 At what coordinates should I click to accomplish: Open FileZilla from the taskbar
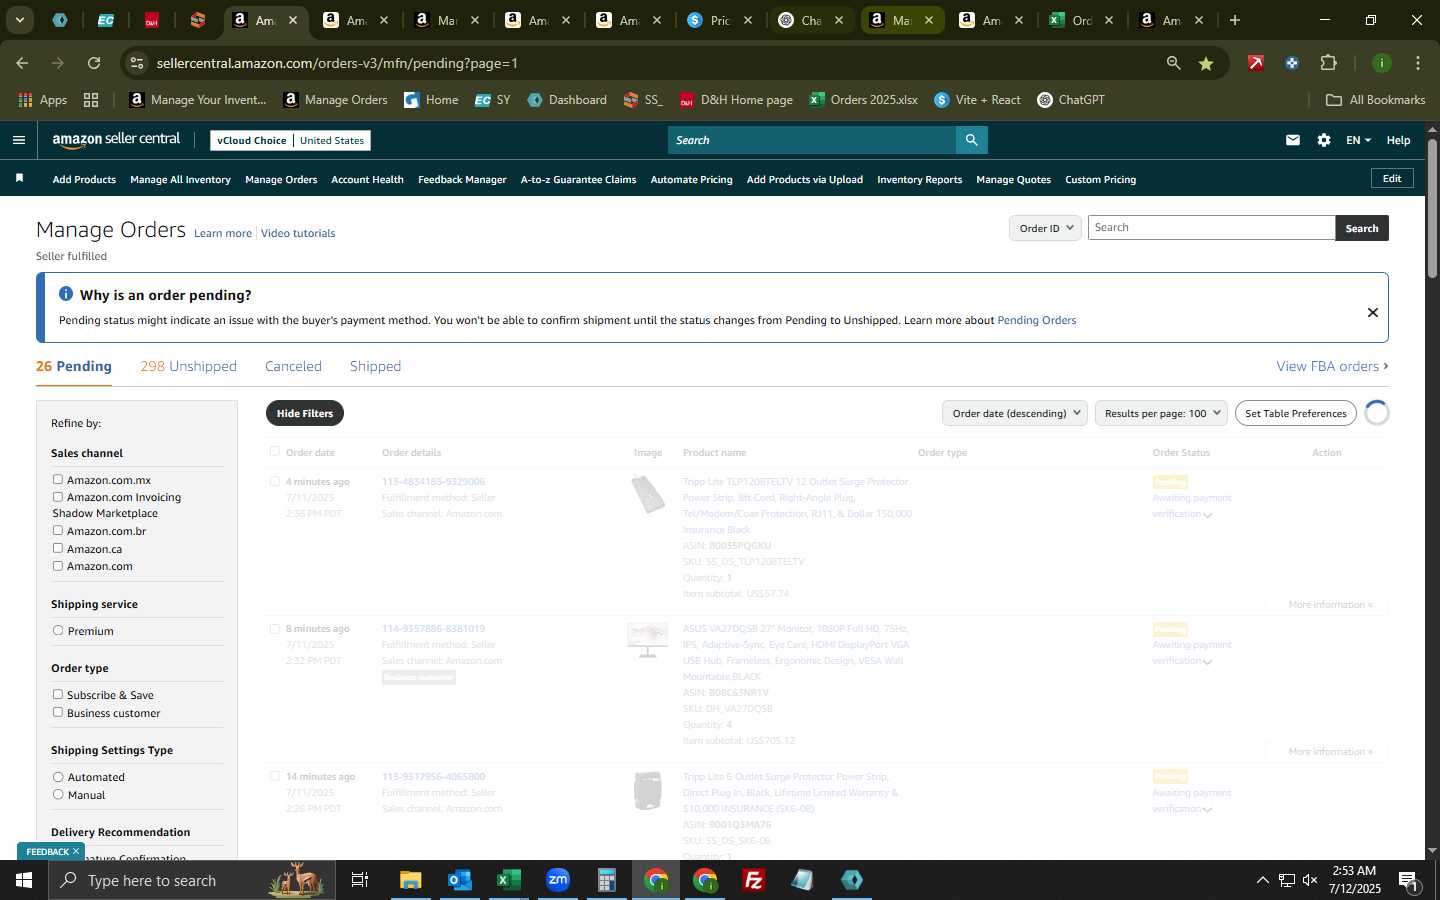pos(754,880)
